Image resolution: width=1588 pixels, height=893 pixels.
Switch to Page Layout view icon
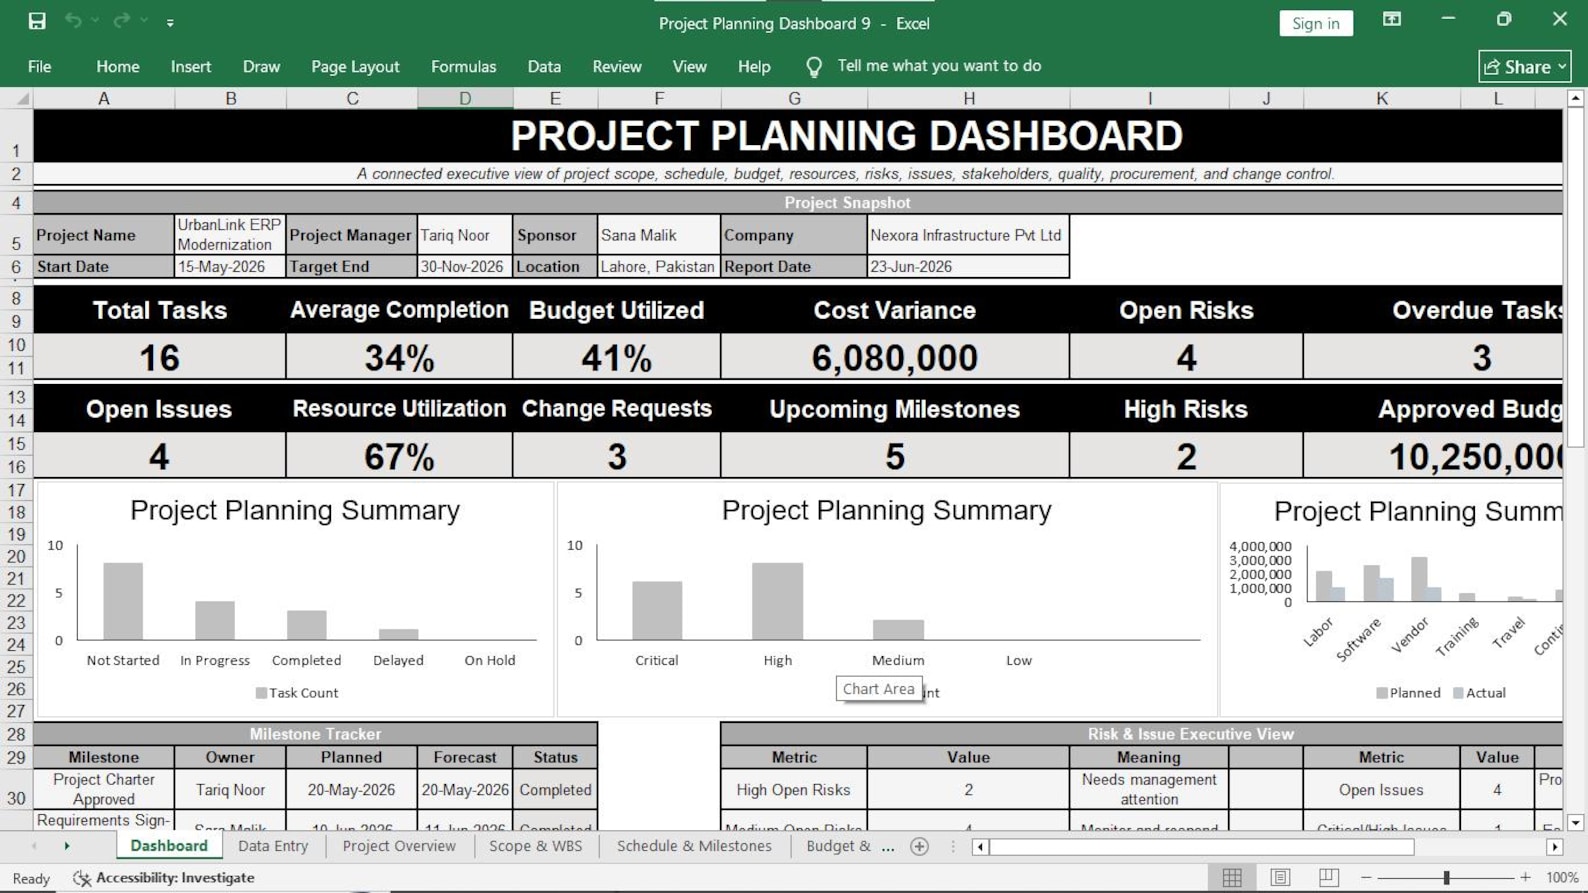1280,878
